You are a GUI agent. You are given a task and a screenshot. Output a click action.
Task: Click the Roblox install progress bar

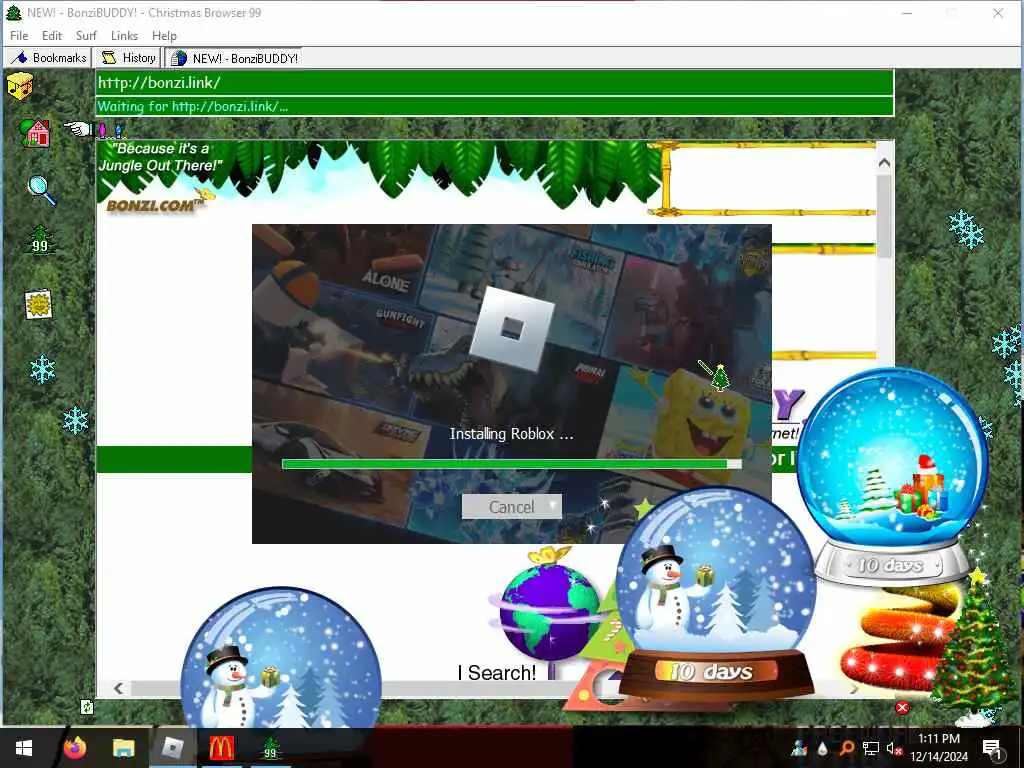click(x=511, y=464)
